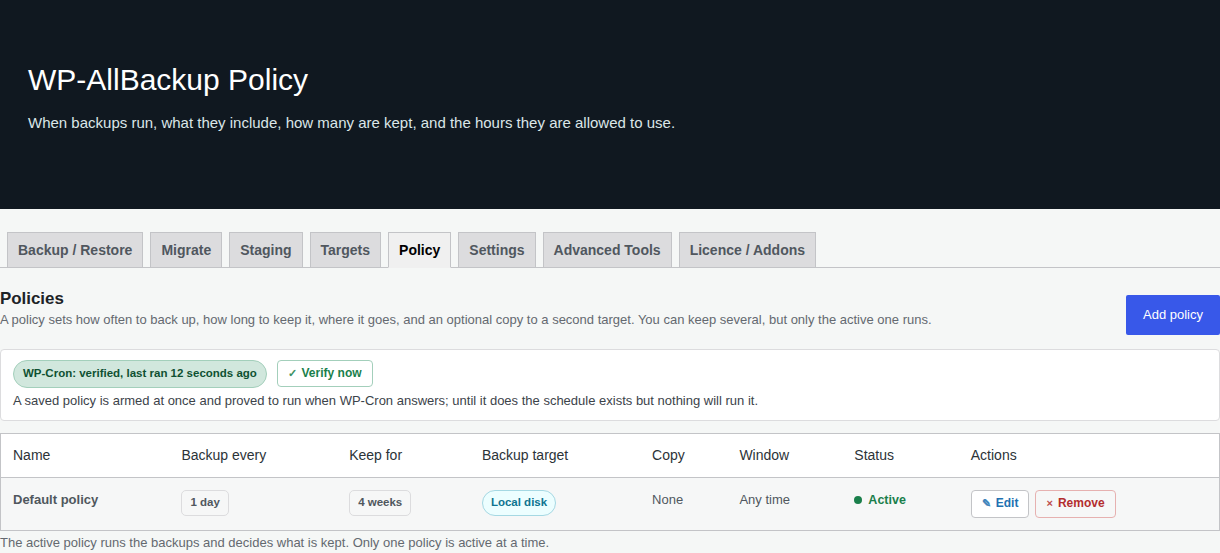
Task: Click the 'Policies' section heading
Action: [x=32, y=298]
